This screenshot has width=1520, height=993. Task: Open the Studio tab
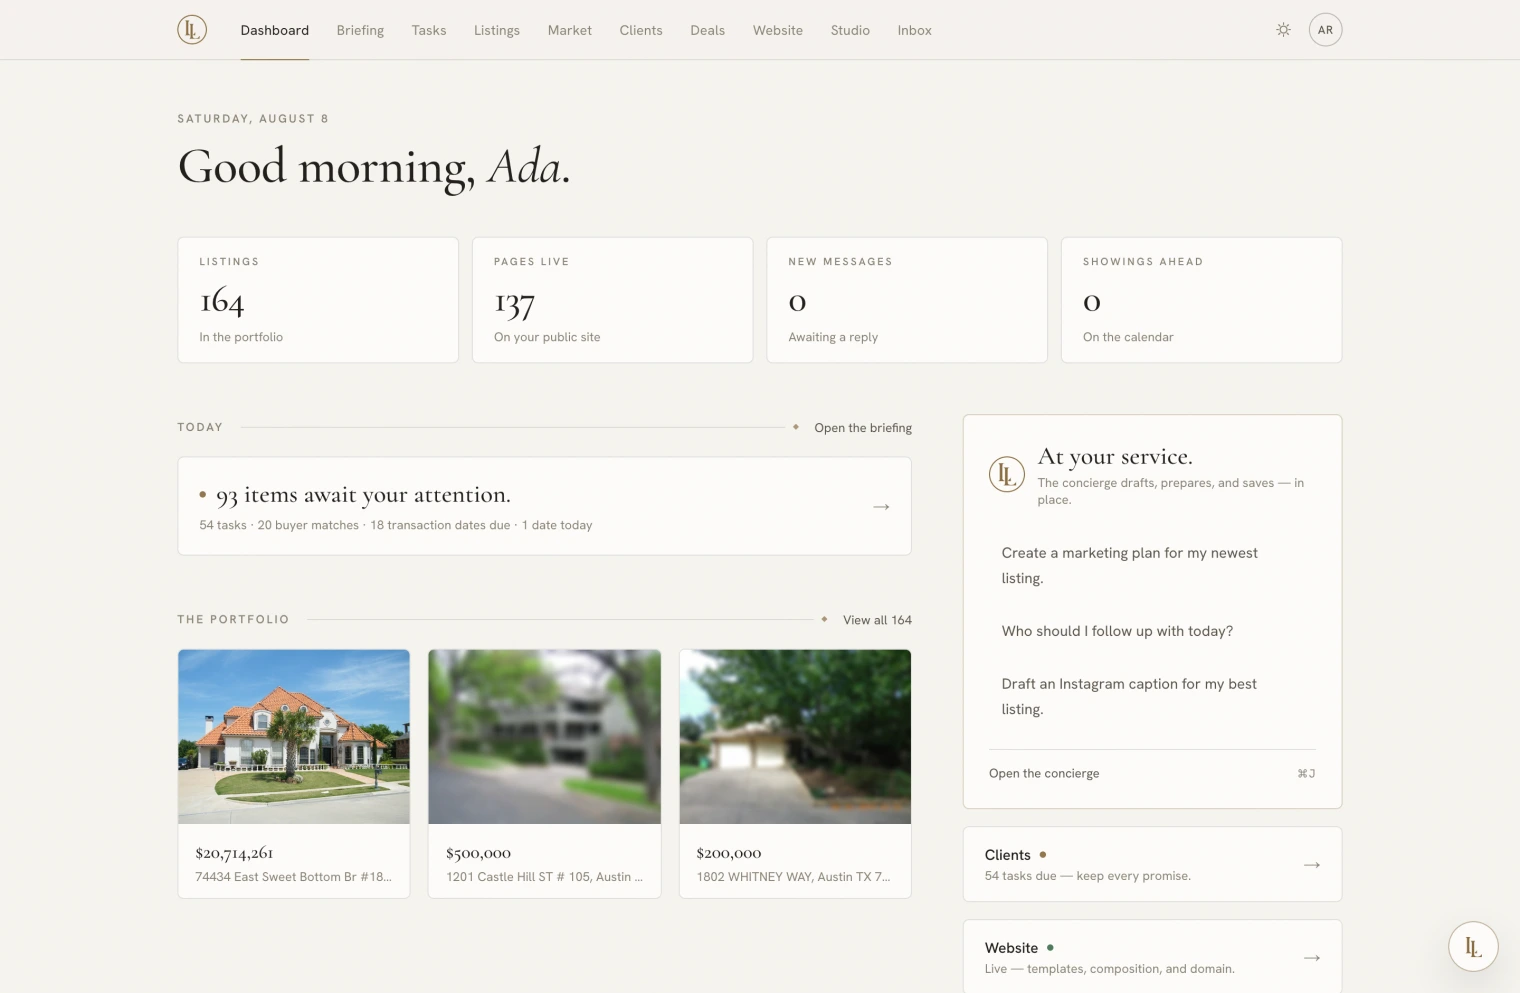tap(850, 30)
